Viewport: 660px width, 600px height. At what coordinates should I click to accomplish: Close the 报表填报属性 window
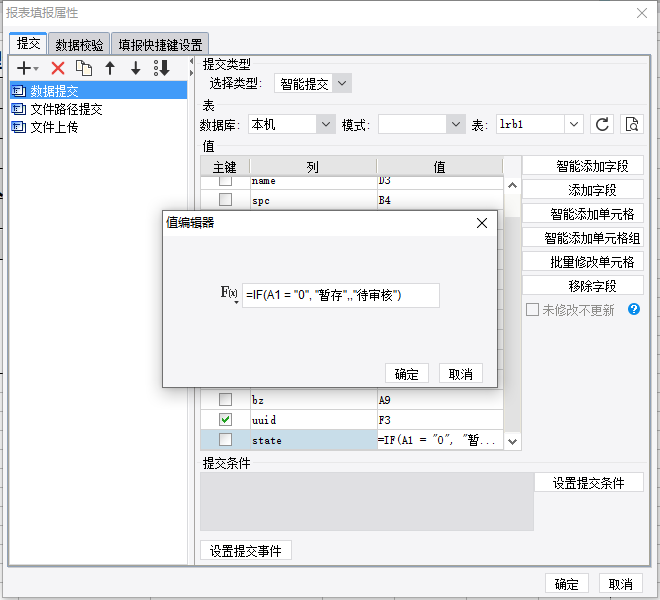pyautogui.click(x=641, y=13)
